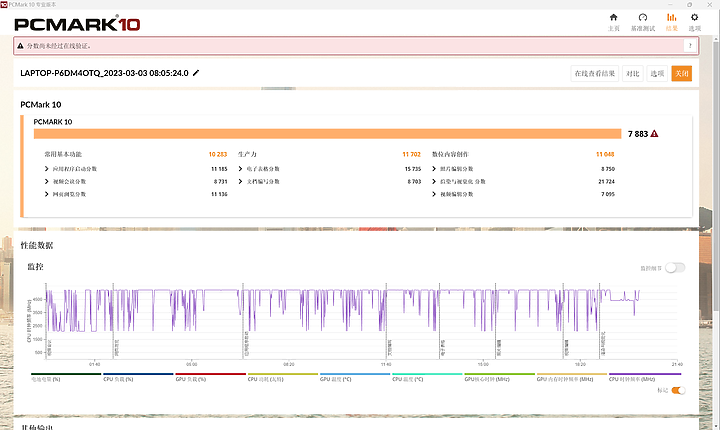This screenshot has height=430, width=720.
Task: Toggle the GPU 负载 (%) legend line
Action: pos(210,377)
